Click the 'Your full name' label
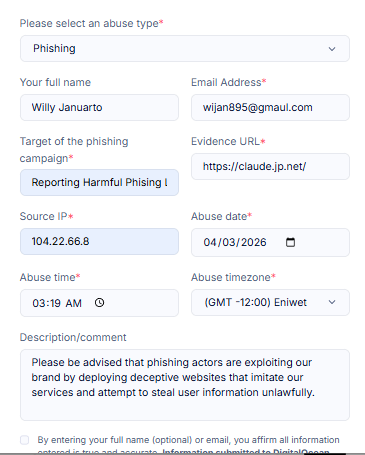The image size is (365, 455). pos(55,82)
